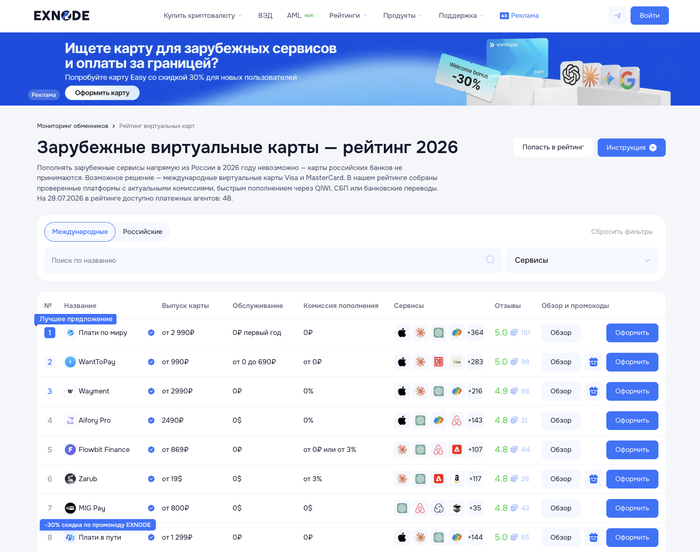The image size is (700, 552).
Task: Open the Telegram icon in header
Action: (617, 16)
